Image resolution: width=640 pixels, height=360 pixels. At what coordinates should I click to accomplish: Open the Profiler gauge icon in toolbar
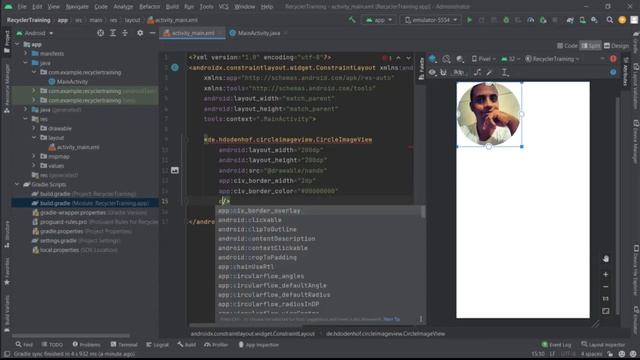(x=531, y=20)
